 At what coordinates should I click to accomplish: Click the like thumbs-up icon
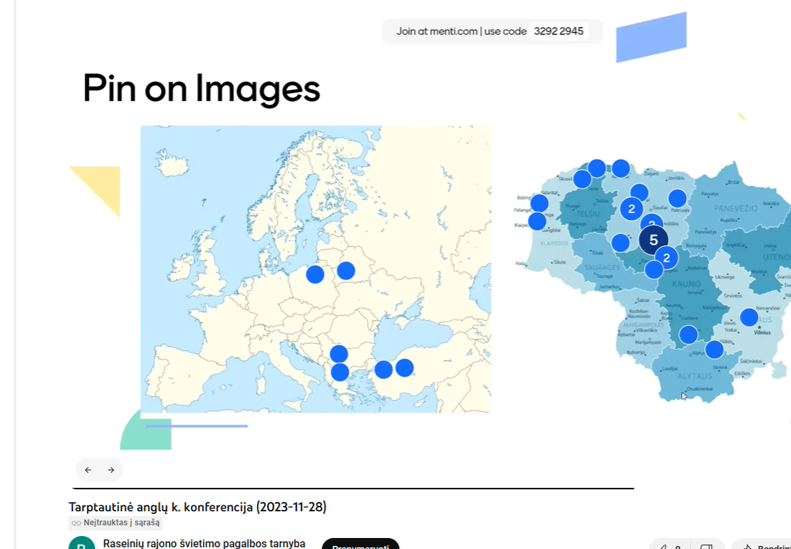pos(662,545)
